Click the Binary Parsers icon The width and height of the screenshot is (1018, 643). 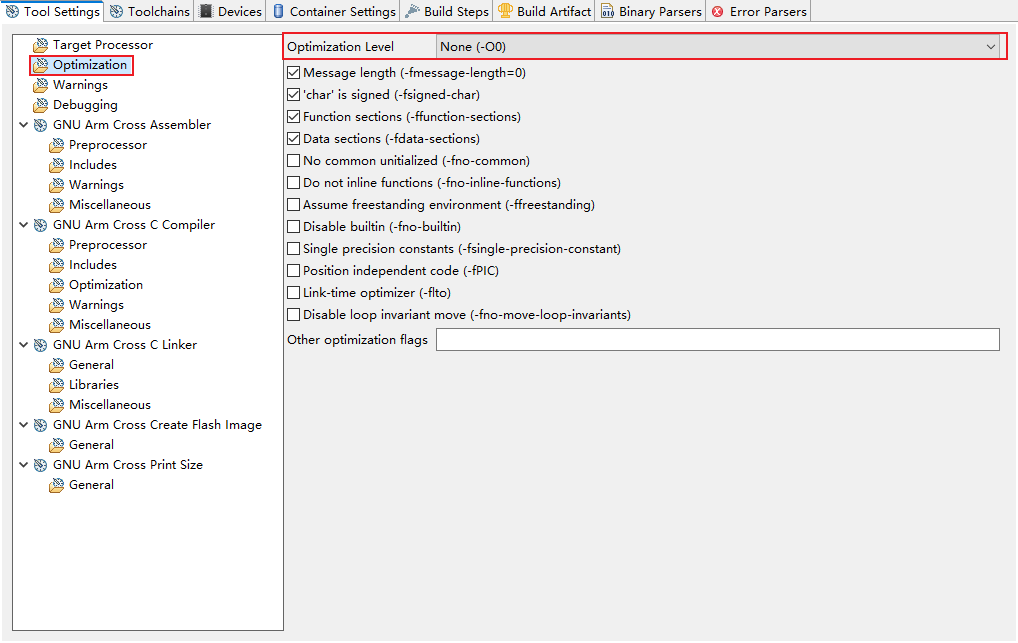click(x=607, y=12)
